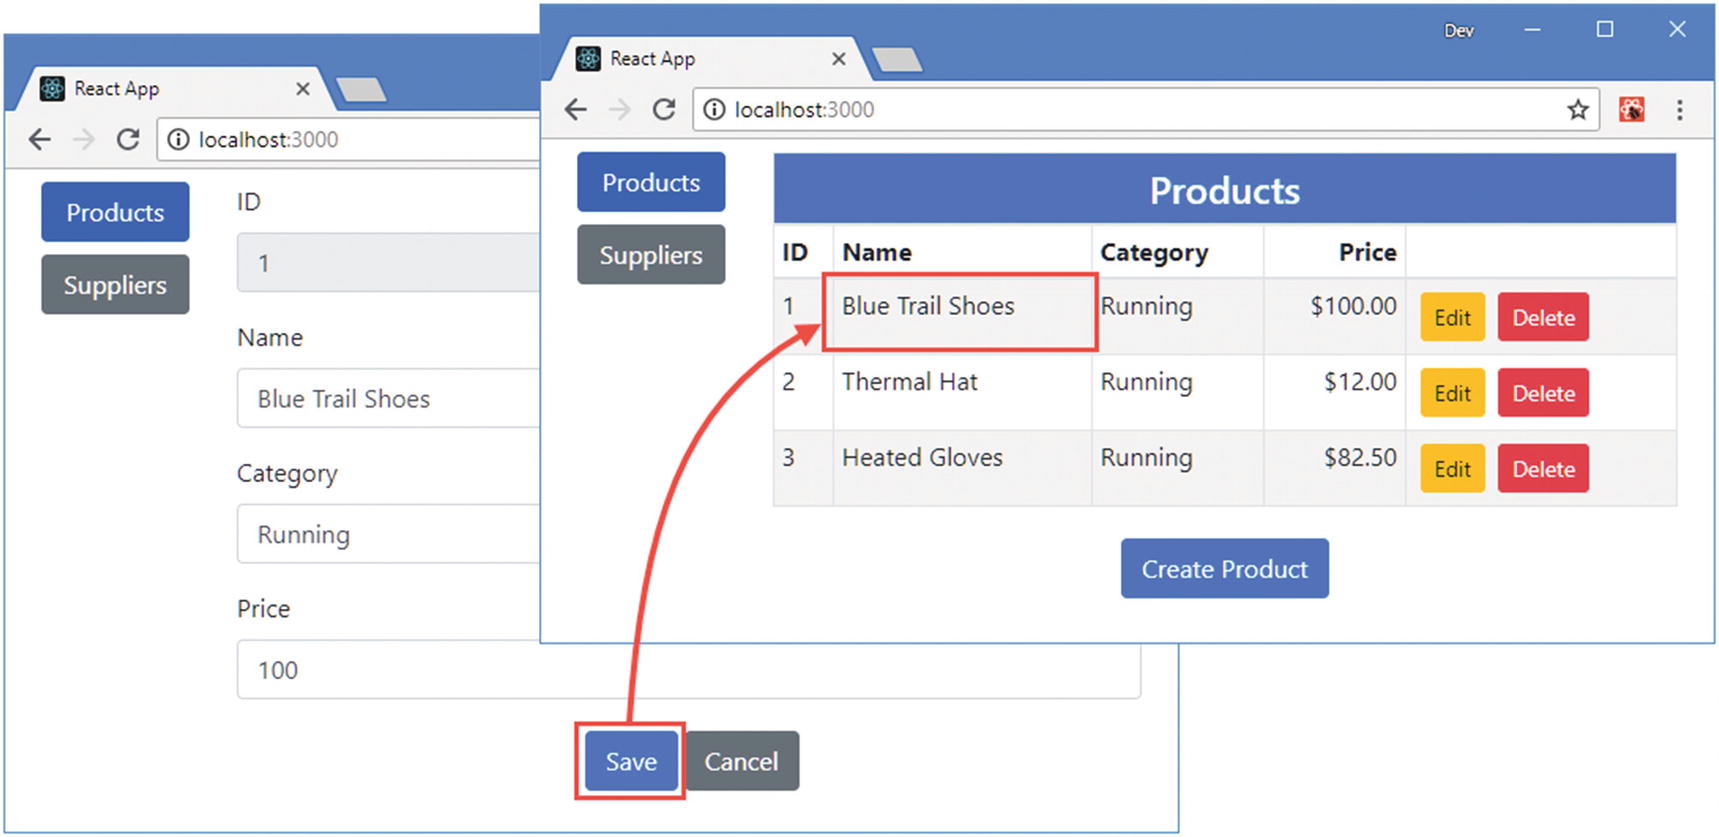This screenshot has width=1719, height=837.
Task: Click the site info icon in the edit form window
Action: pyautogui.click(x=178, y=140)
